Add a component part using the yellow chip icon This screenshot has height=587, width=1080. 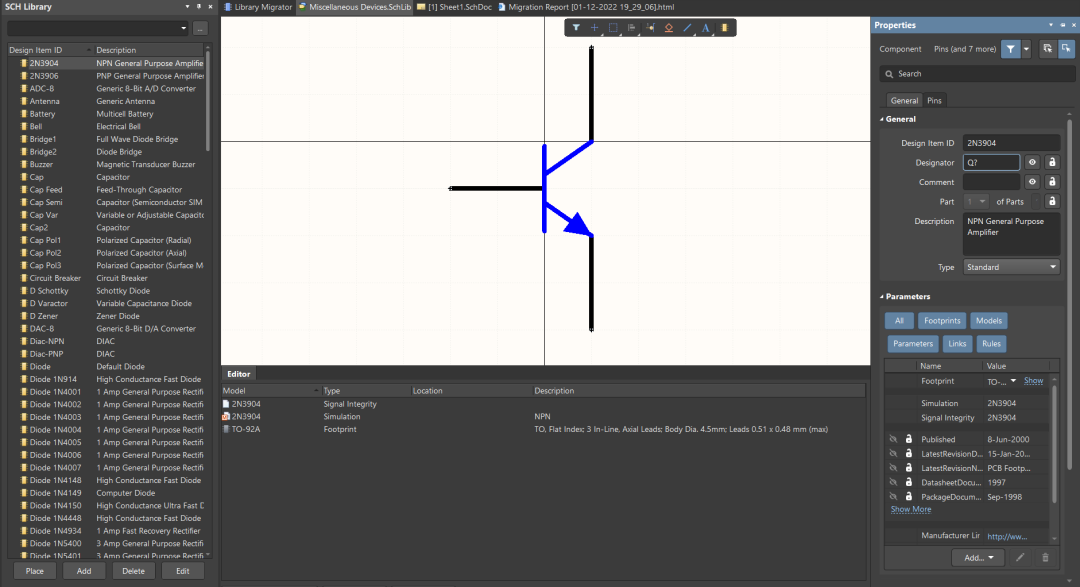(725, 28)
